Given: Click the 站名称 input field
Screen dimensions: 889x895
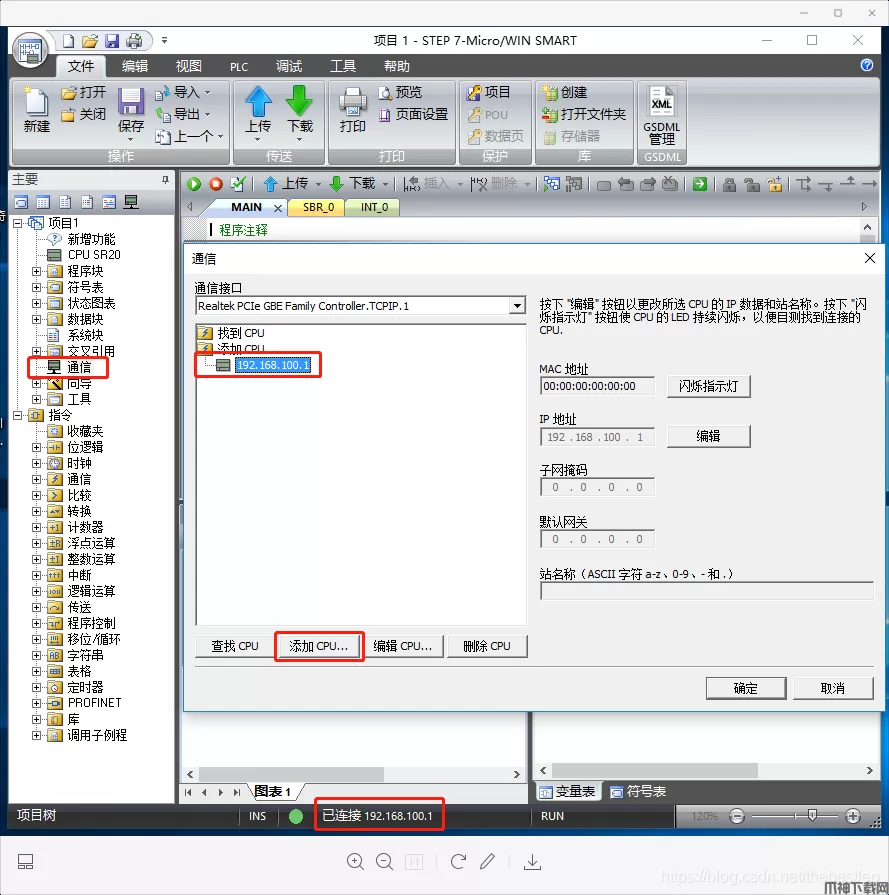Looking at the screenshot, I should 707,591.
